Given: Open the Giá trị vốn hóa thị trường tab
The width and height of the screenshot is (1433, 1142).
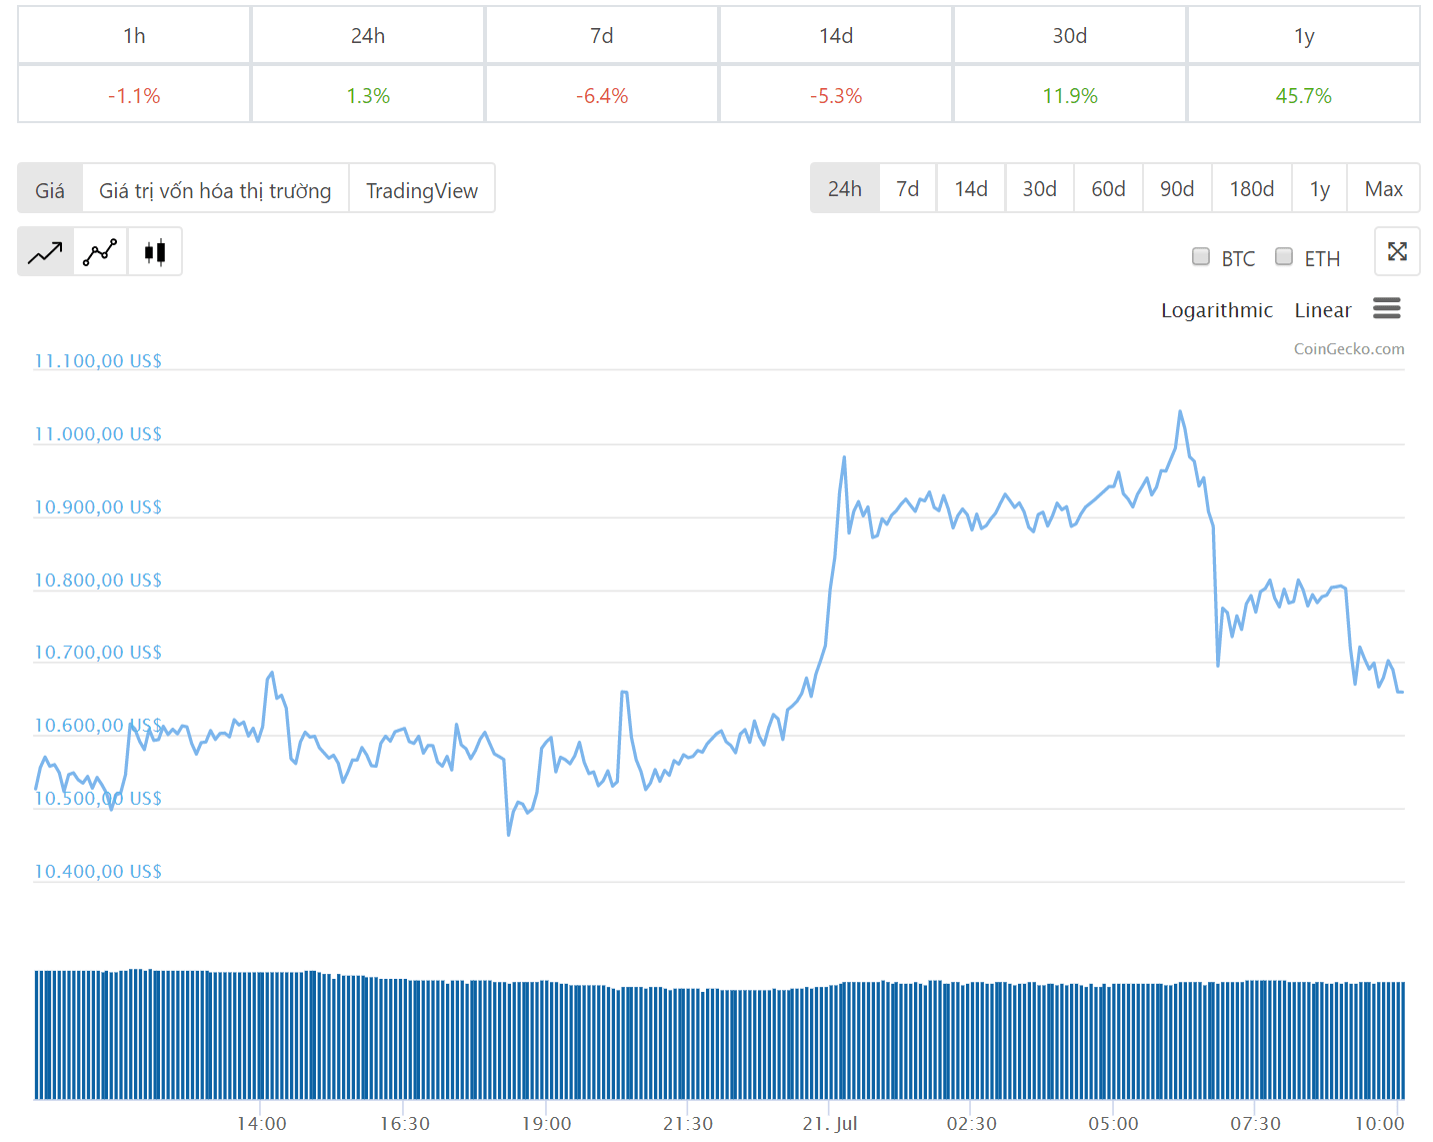Looking at the screenshot, I should (x=215, y=189).
